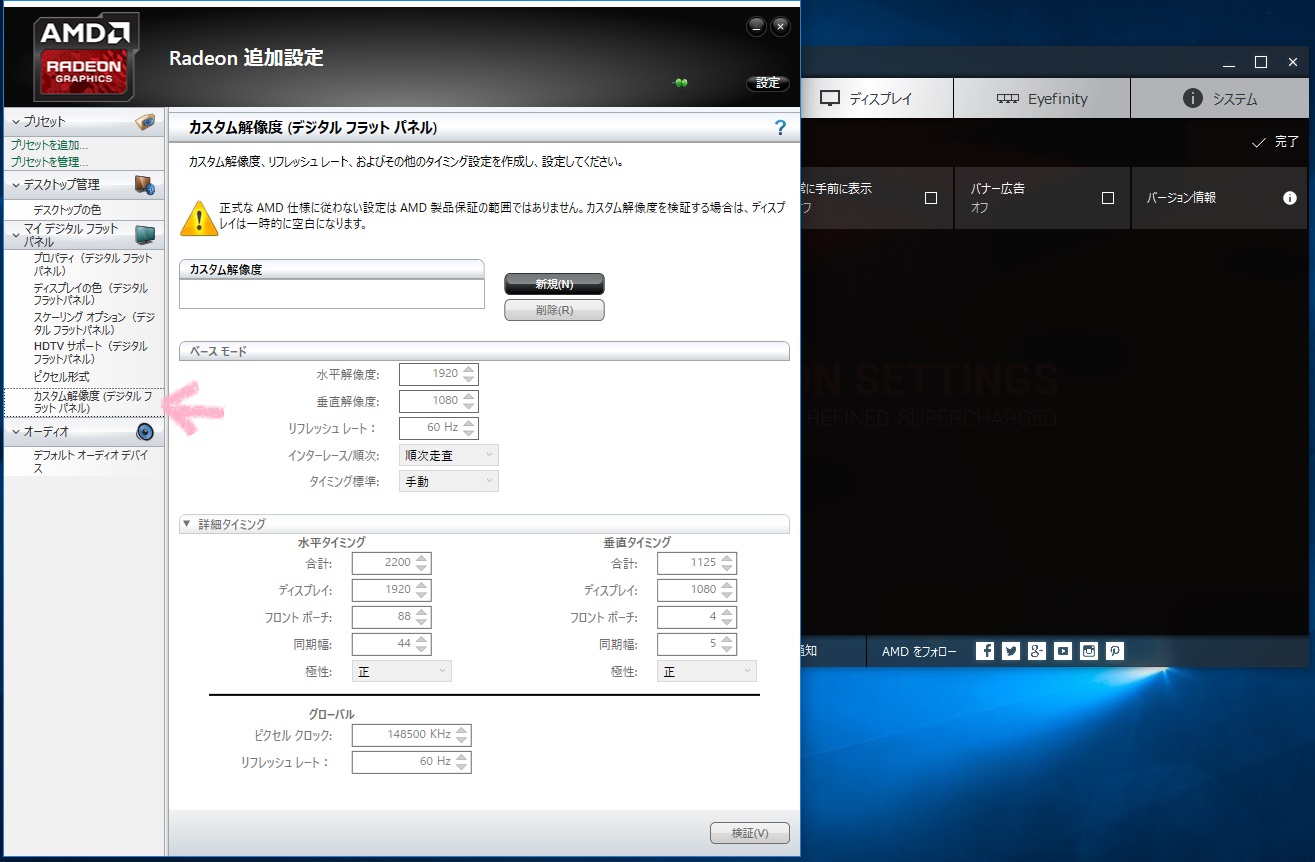1315x862 pixels.
Task: Click horizontal 合計 stepper arrows
Action: (422, 563)
